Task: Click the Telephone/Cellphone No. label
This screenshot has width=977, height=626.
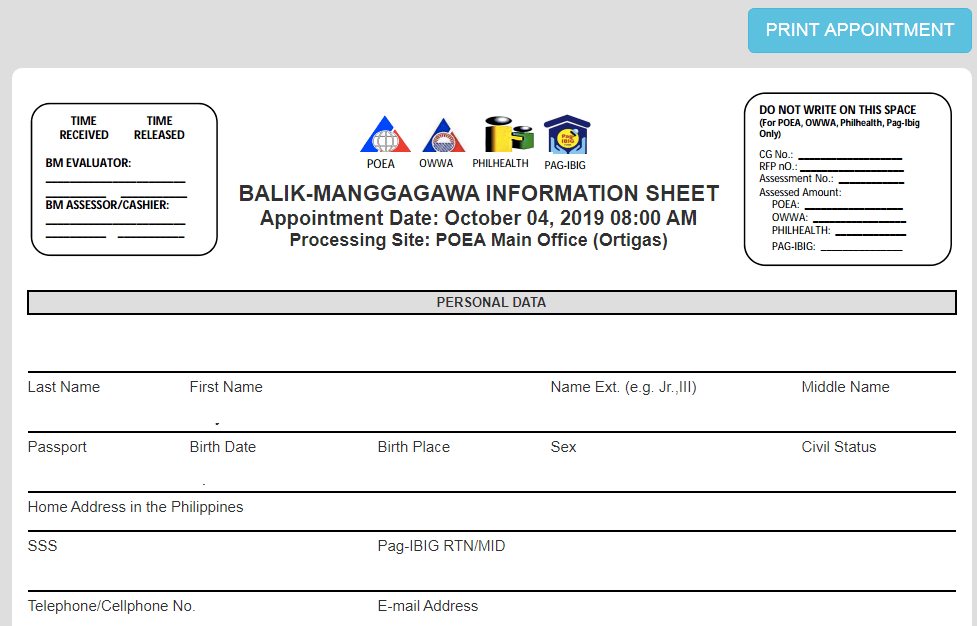Action: [x=111, y=606]
